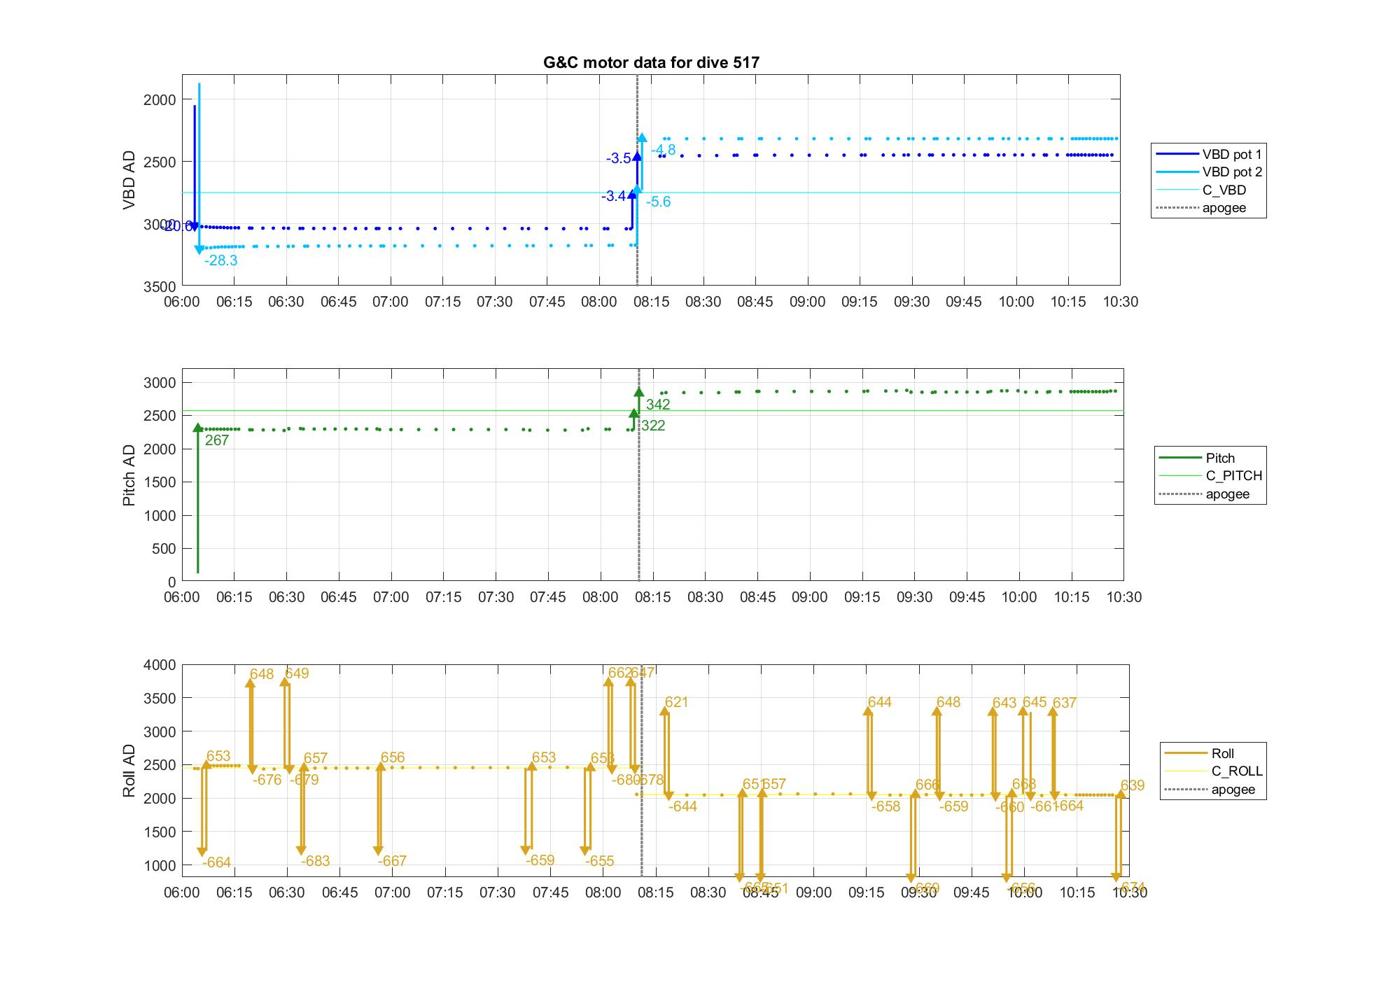Click the 'Roll AD' y-axis label
Screen dimensions: 1400x986
click(129, 771)
